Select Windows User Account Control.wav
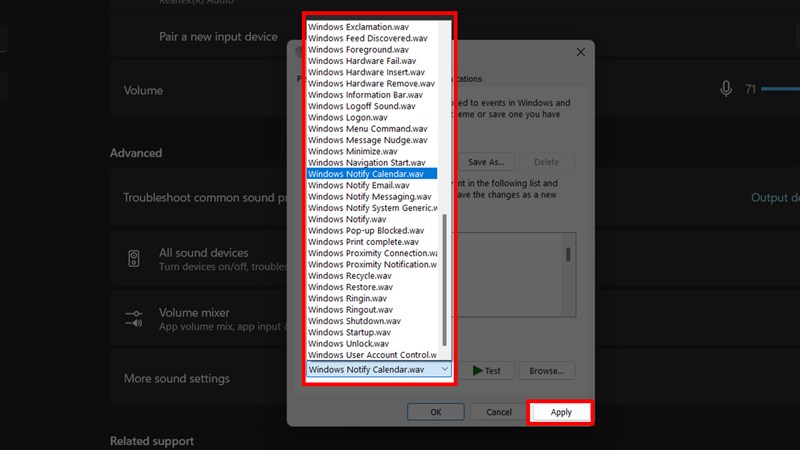 tap(372, 355)
